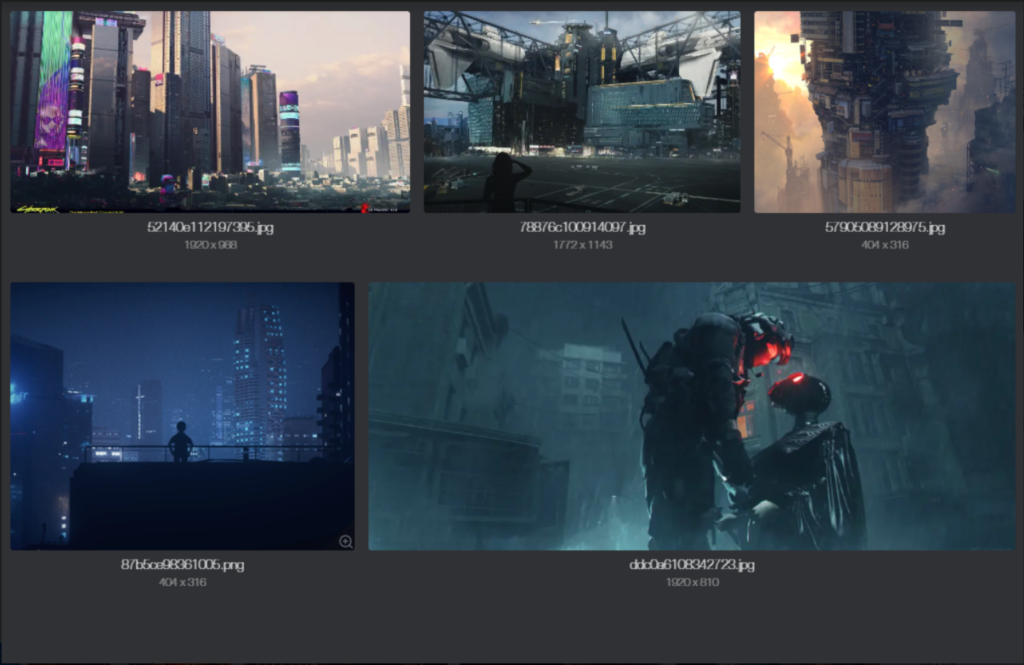Image resolution: width=1024 pixels, height=665 pixels.
Task: Select the filename ending in 975.jpg
Action: coord(885,227)
